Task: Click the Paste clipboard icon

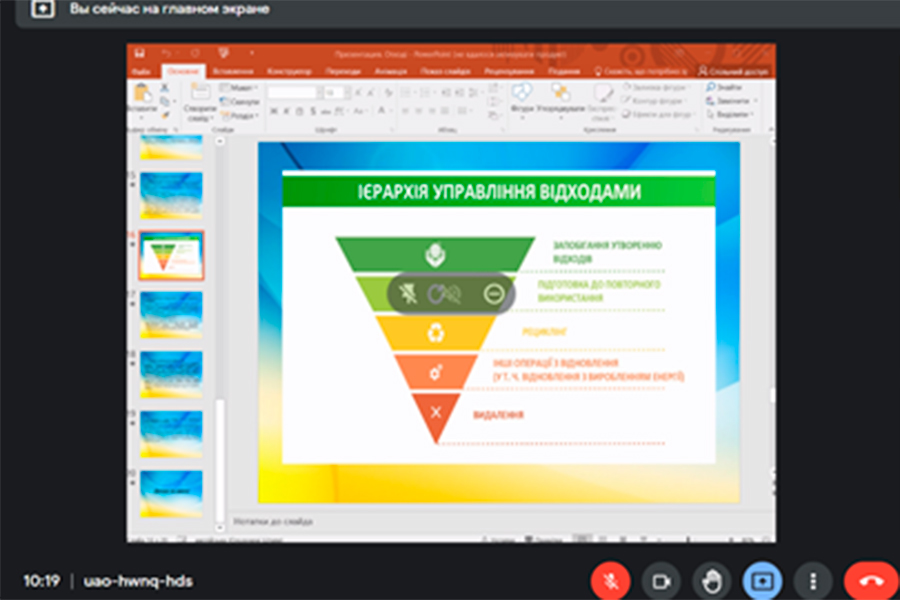Action: coord(142,92)
